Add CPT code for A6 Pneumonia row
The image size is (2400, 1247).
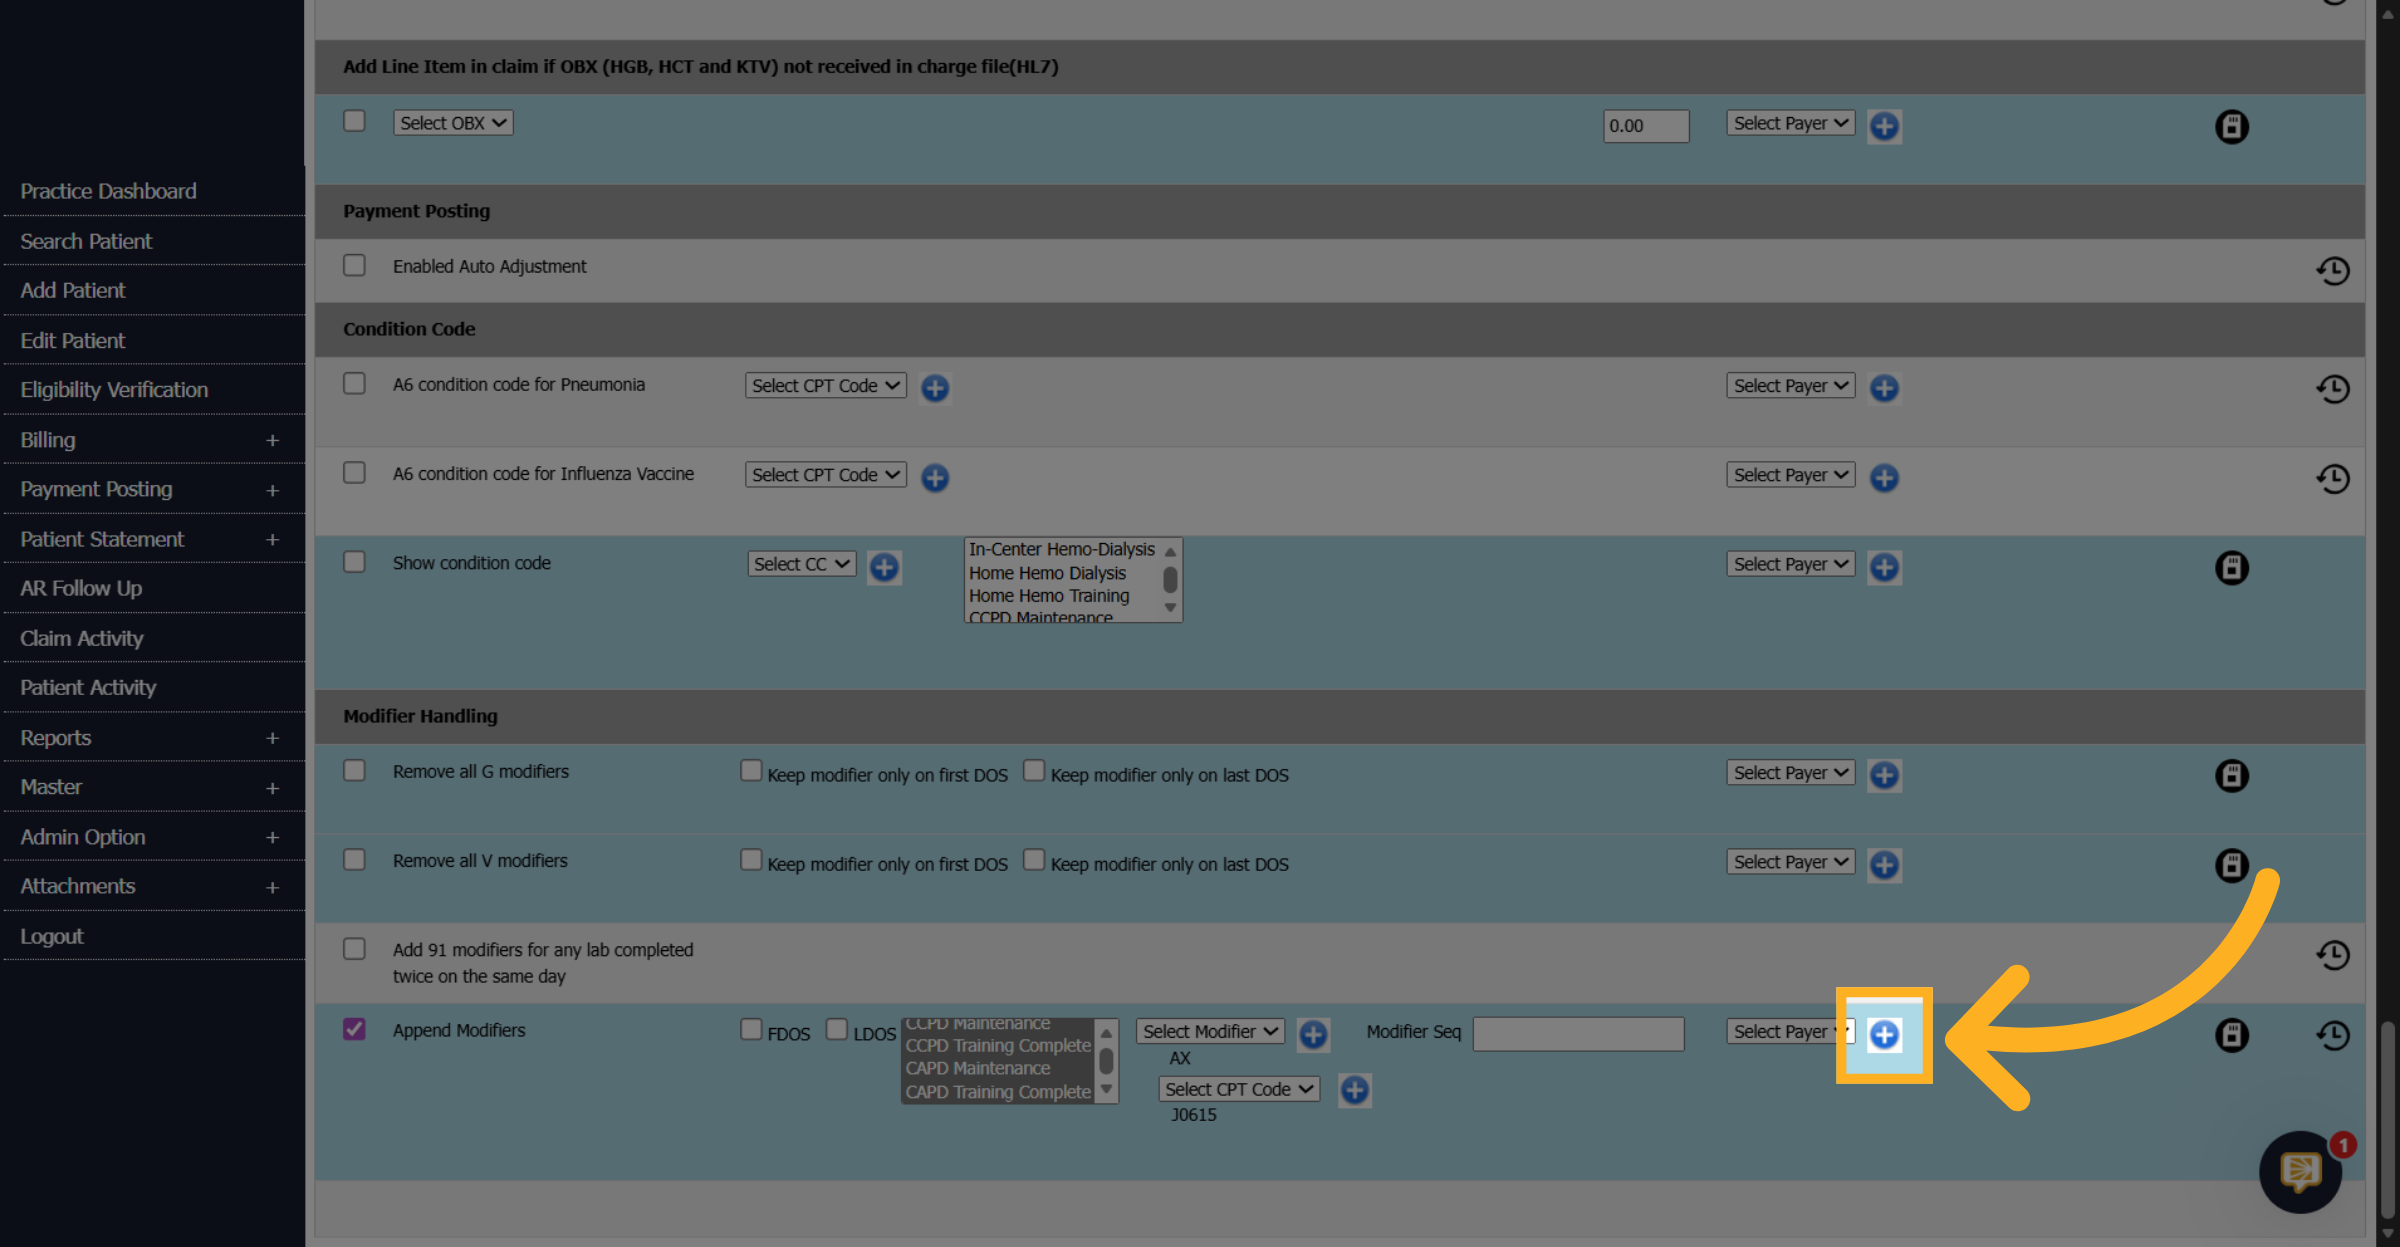(935, 388)
